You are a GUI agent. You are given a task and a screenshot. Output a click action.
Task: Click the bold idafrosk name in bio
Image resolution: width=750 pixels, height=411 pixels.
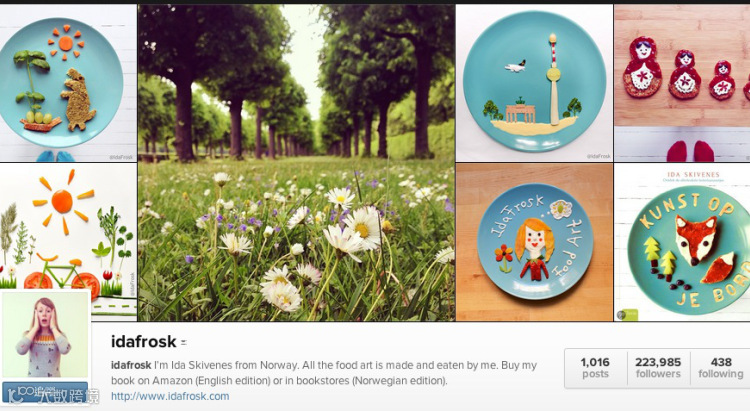(131, 365)
